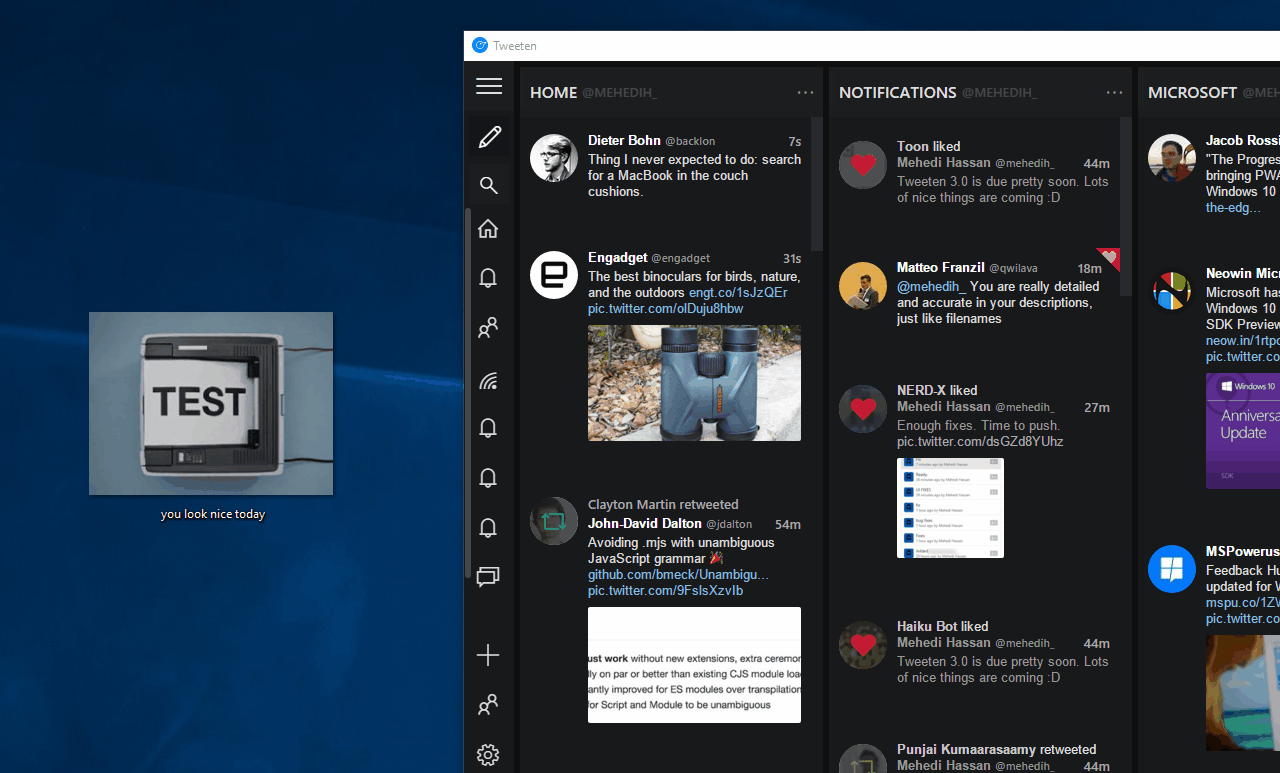Image resolution: width=1280 pixels, height=773 pixels.
Task: Open the accounts icon just above settings gear
Action: [x=488, y=705]
